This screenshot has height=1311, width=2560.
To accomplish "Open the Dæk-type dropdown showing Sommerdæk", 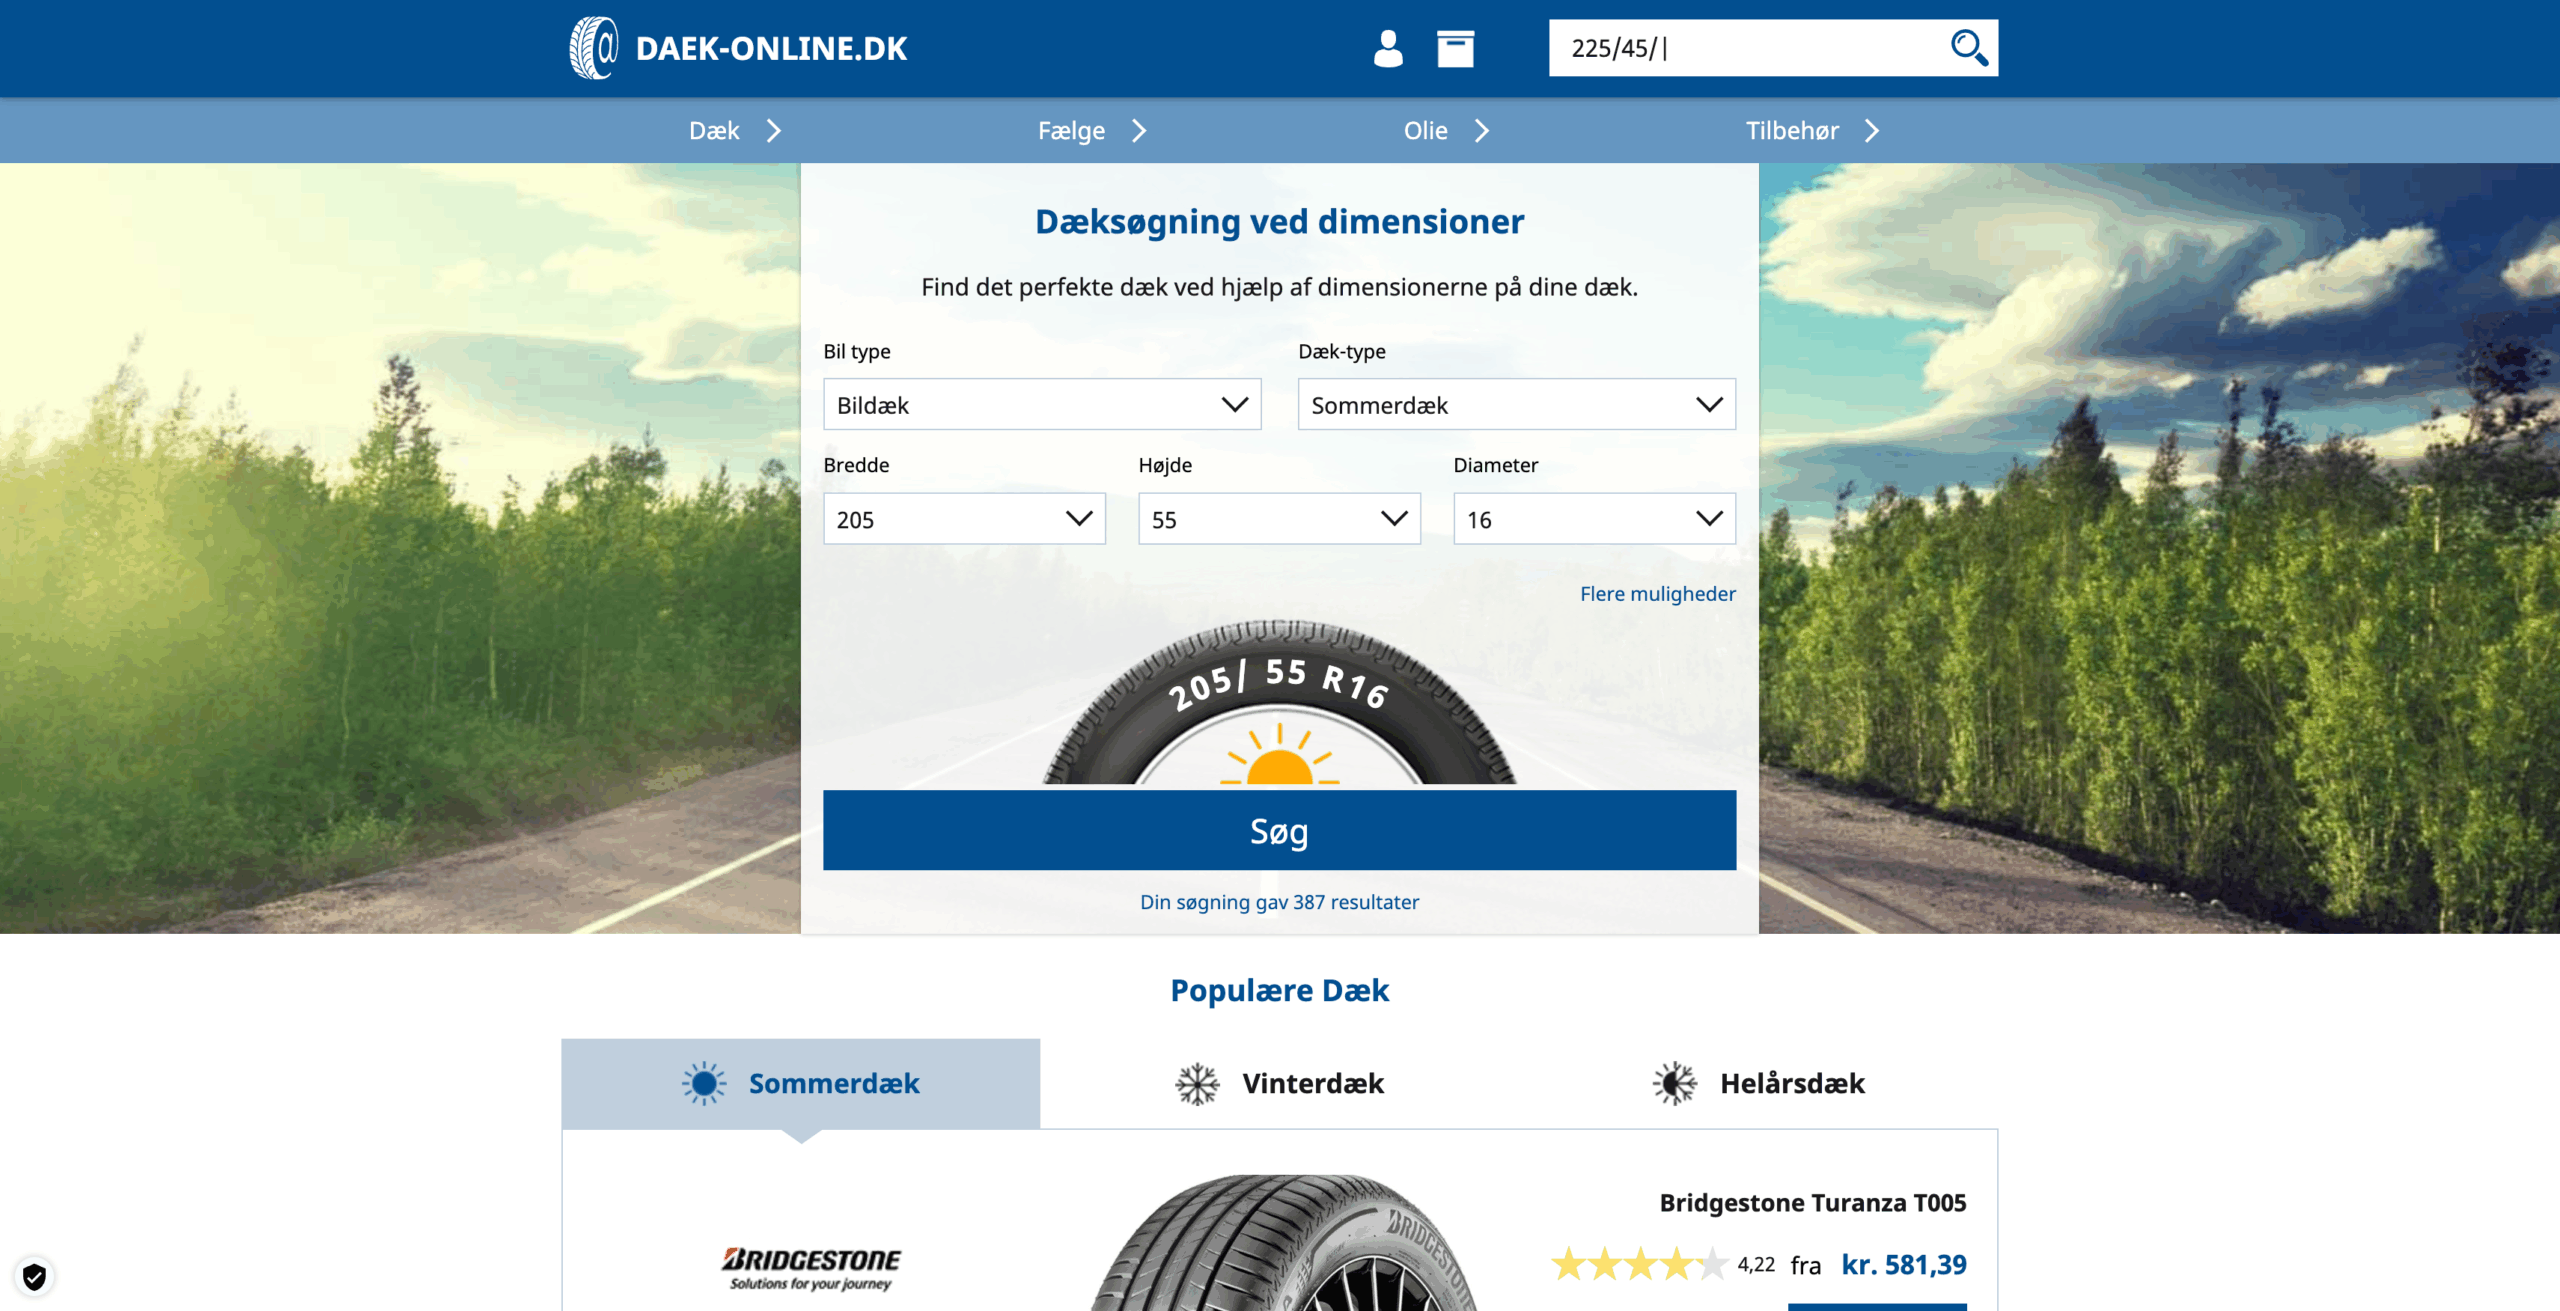I will tap(1516, 404).
